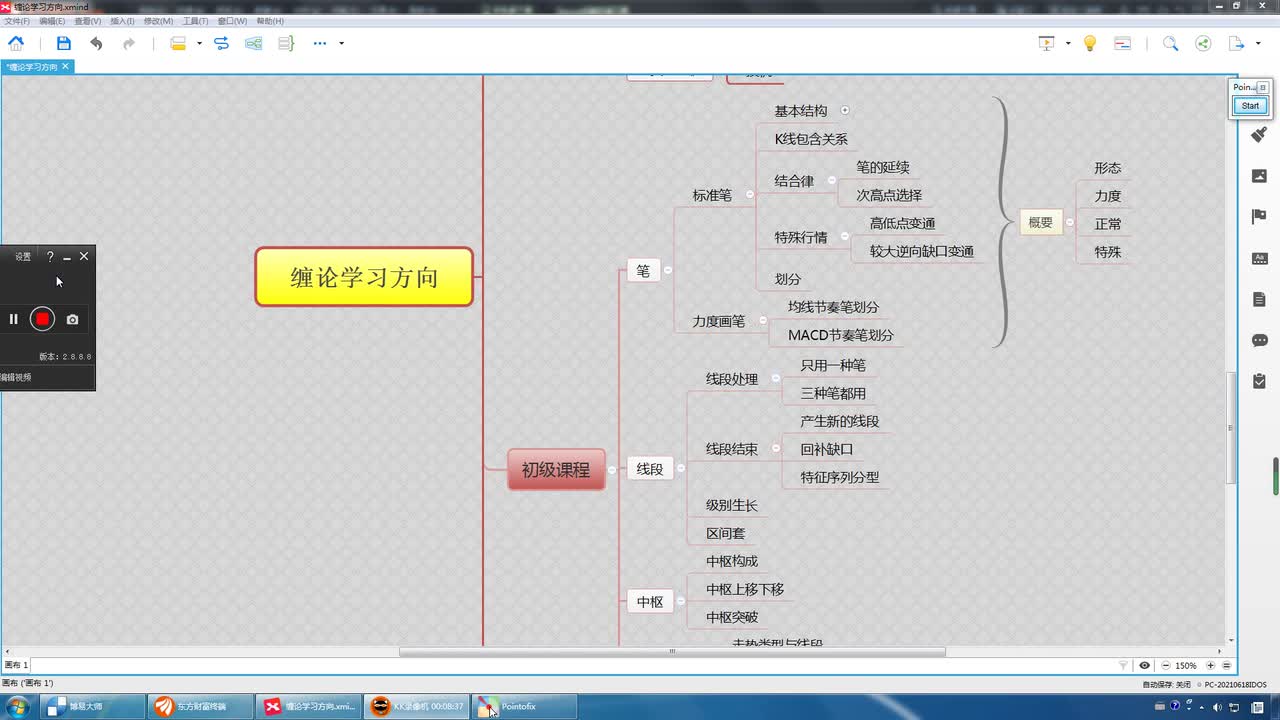
Task: Collapse the 线段处理 branch
Action: pyautogui.click(x=776, y=379)
